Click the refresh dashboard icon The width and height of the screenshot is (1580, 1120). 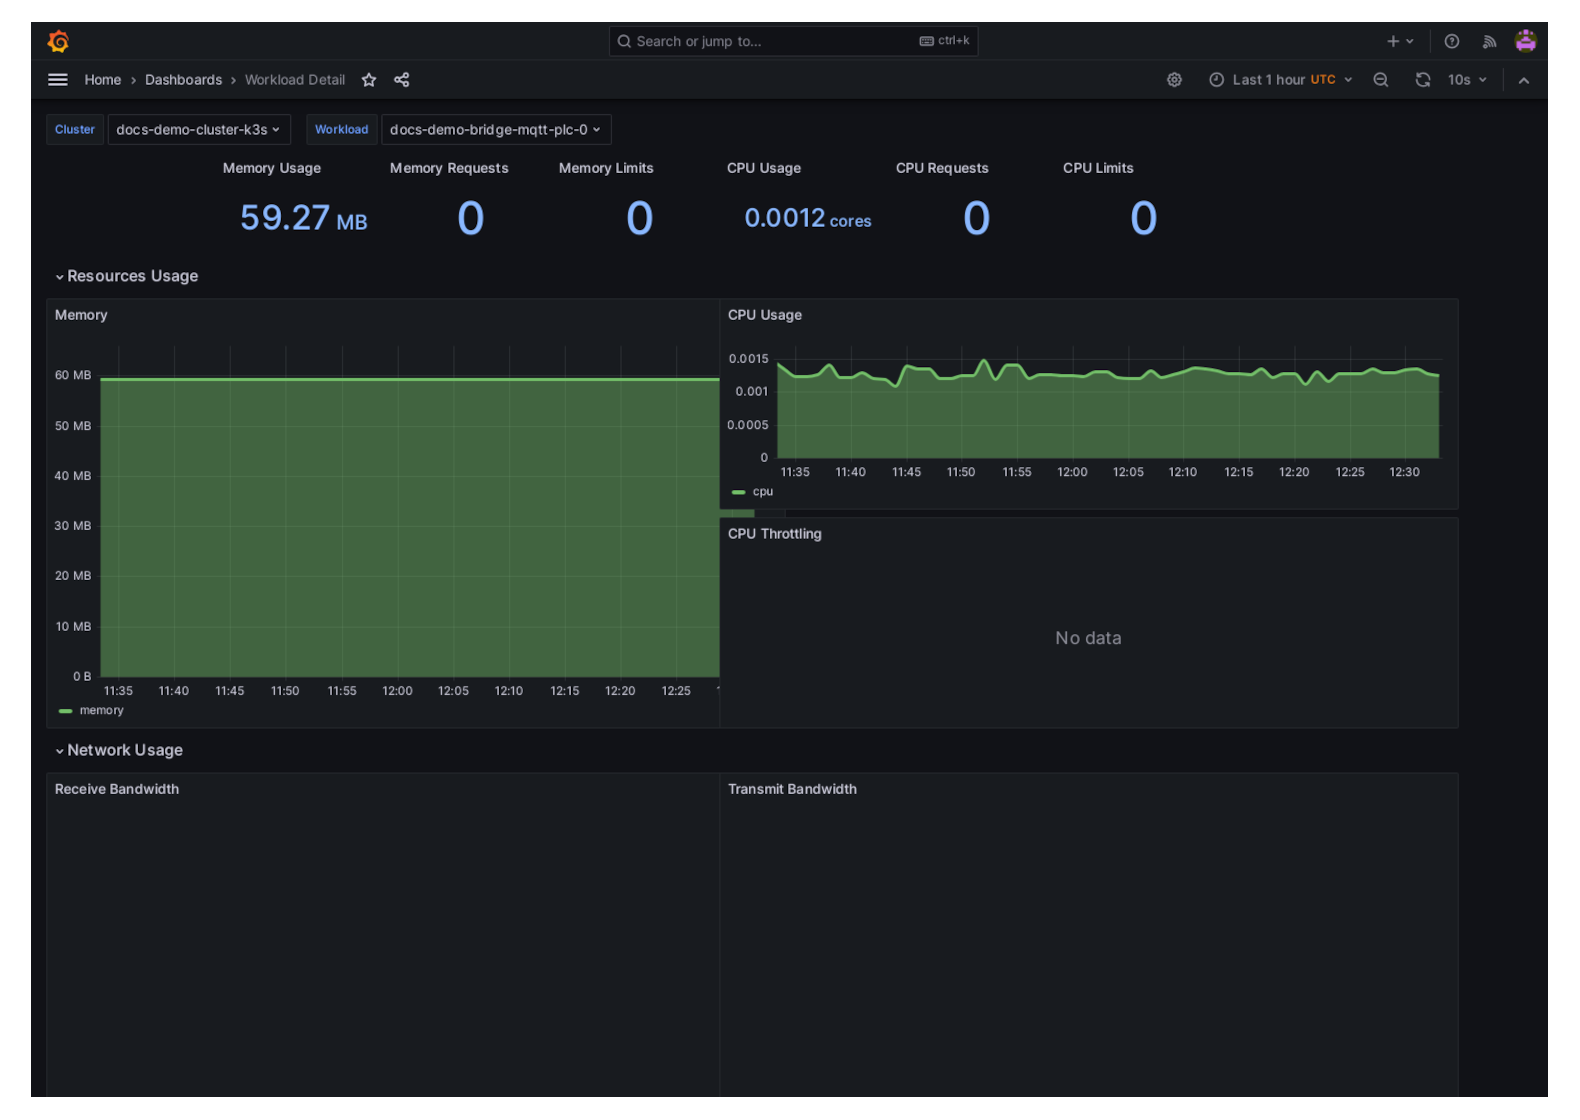click(x=1422, y=80)
